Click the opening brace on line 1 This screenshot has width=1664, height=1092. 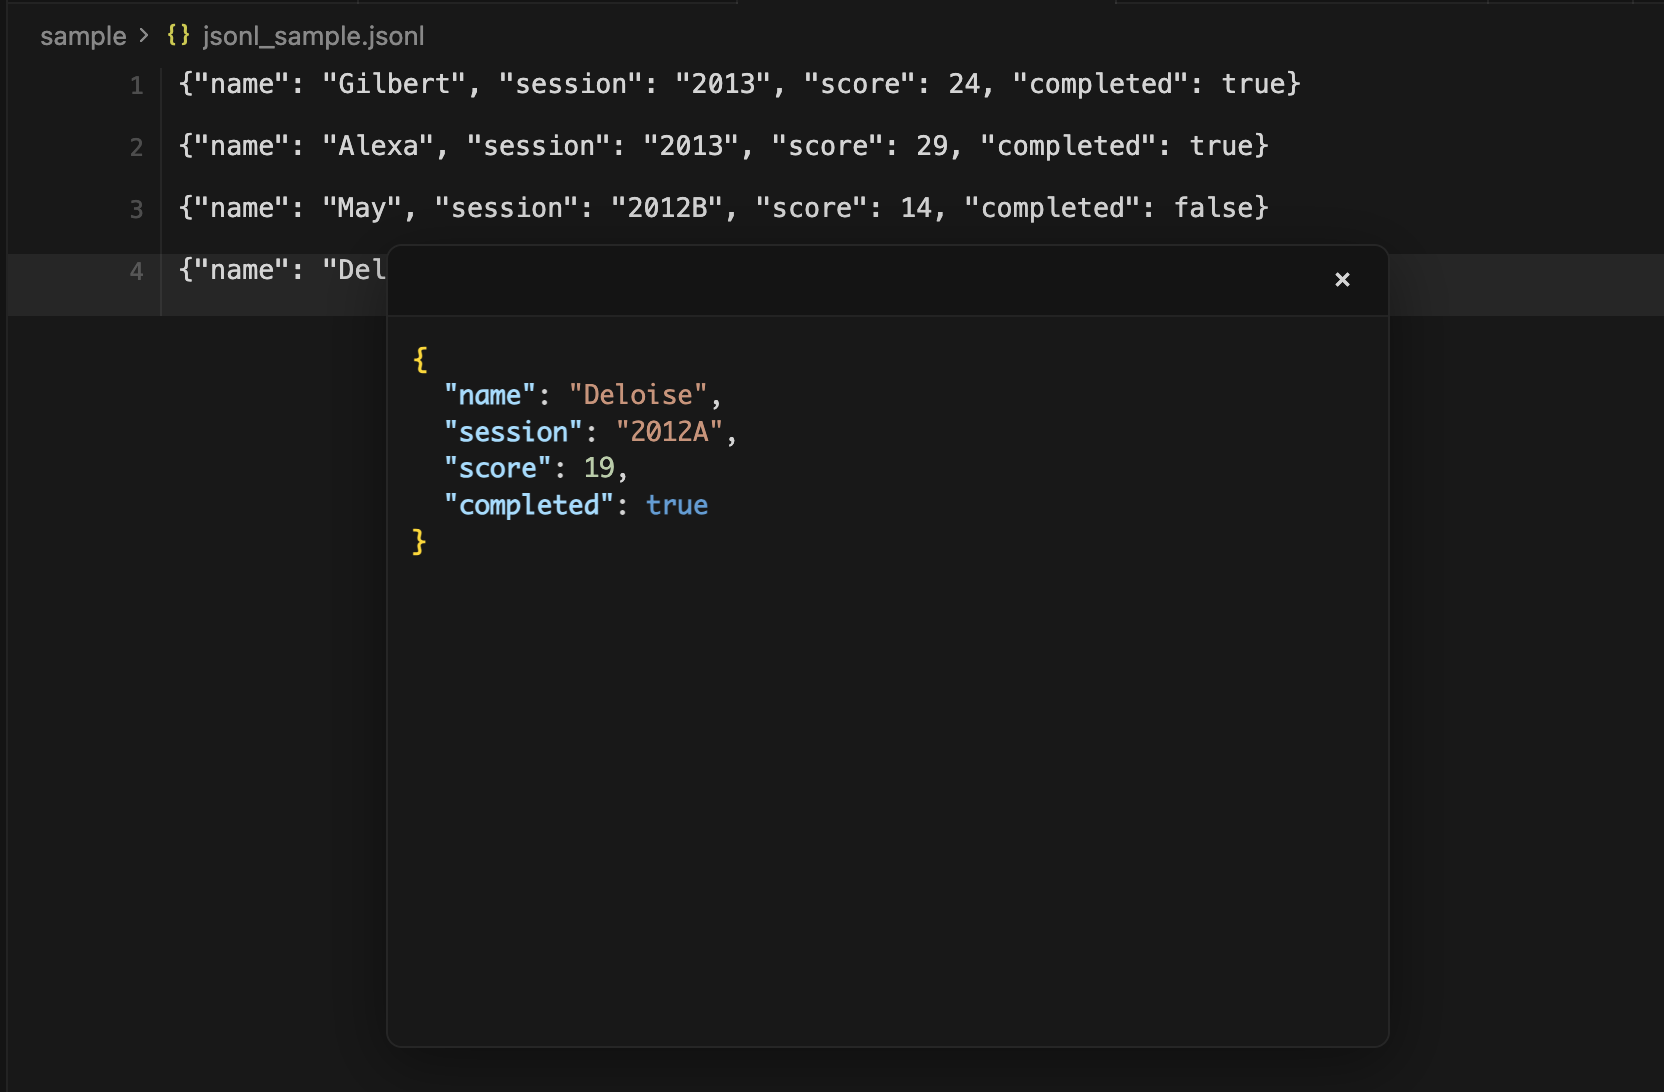point(186,83)
